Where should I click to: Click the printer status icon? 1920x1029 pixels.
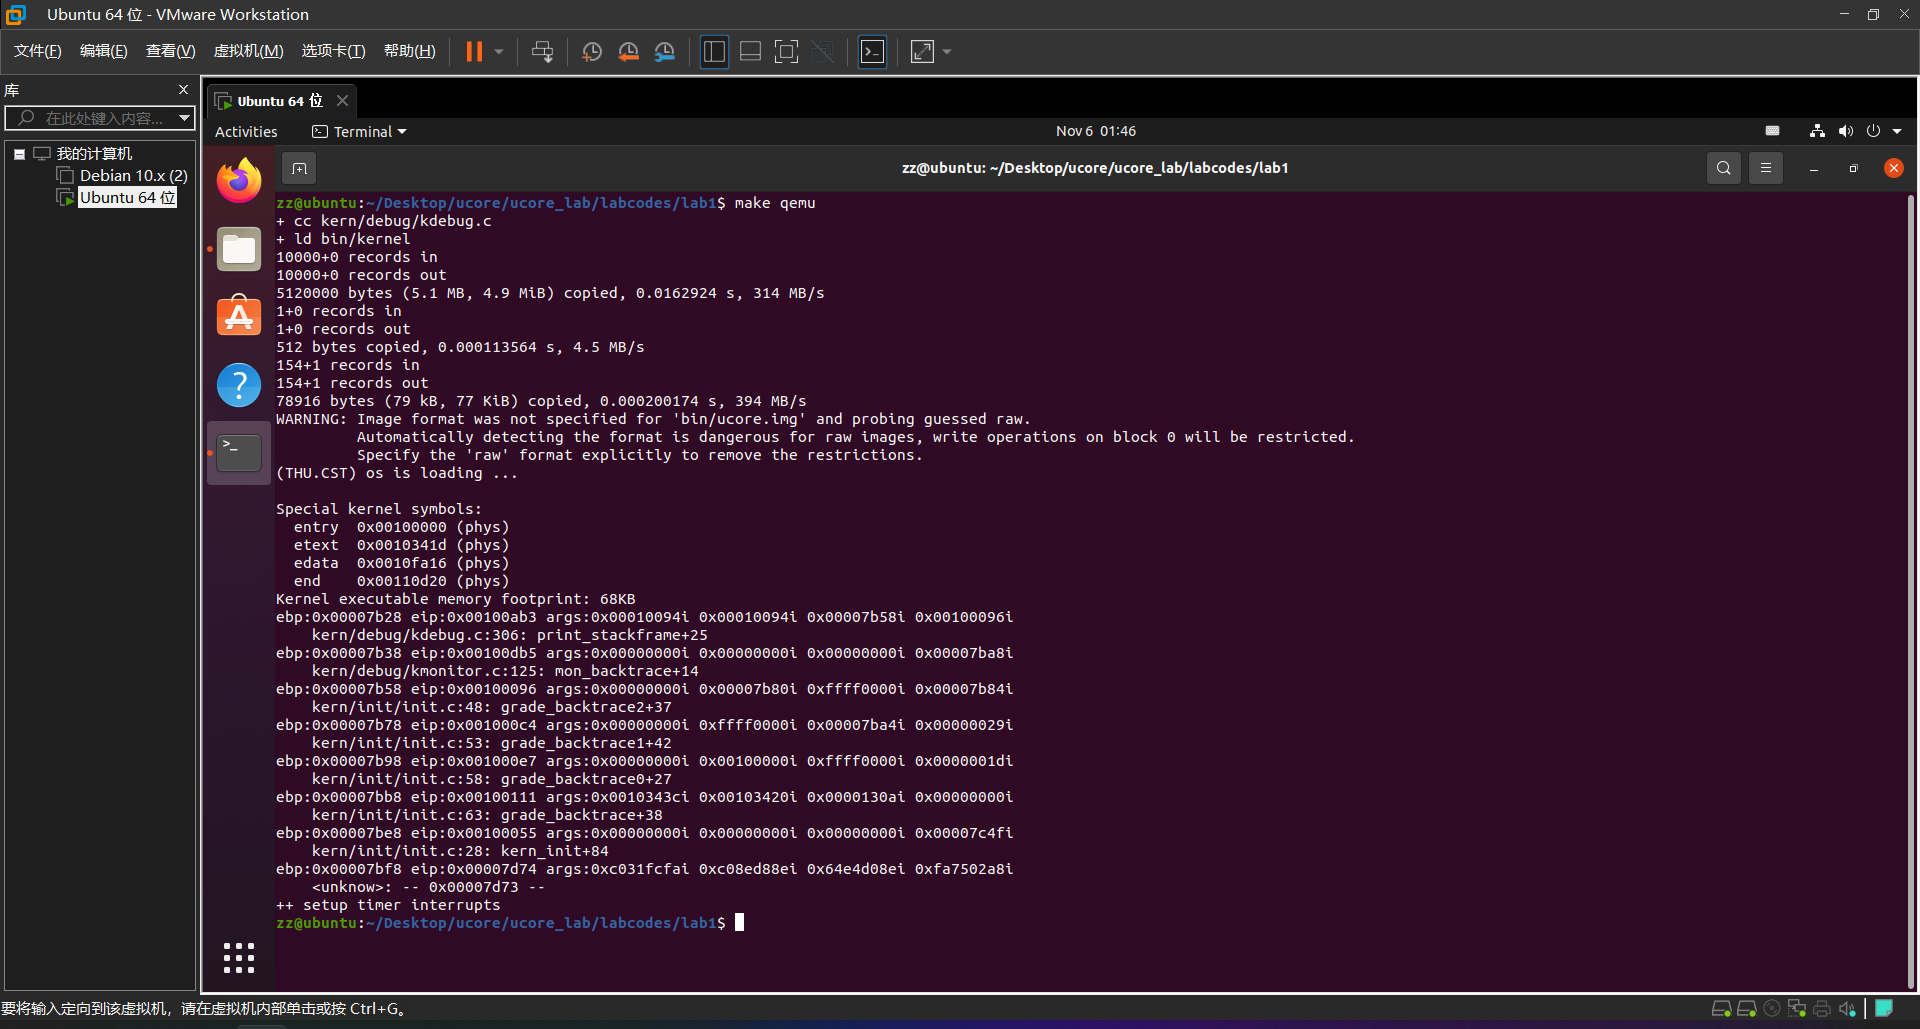1822,1009
